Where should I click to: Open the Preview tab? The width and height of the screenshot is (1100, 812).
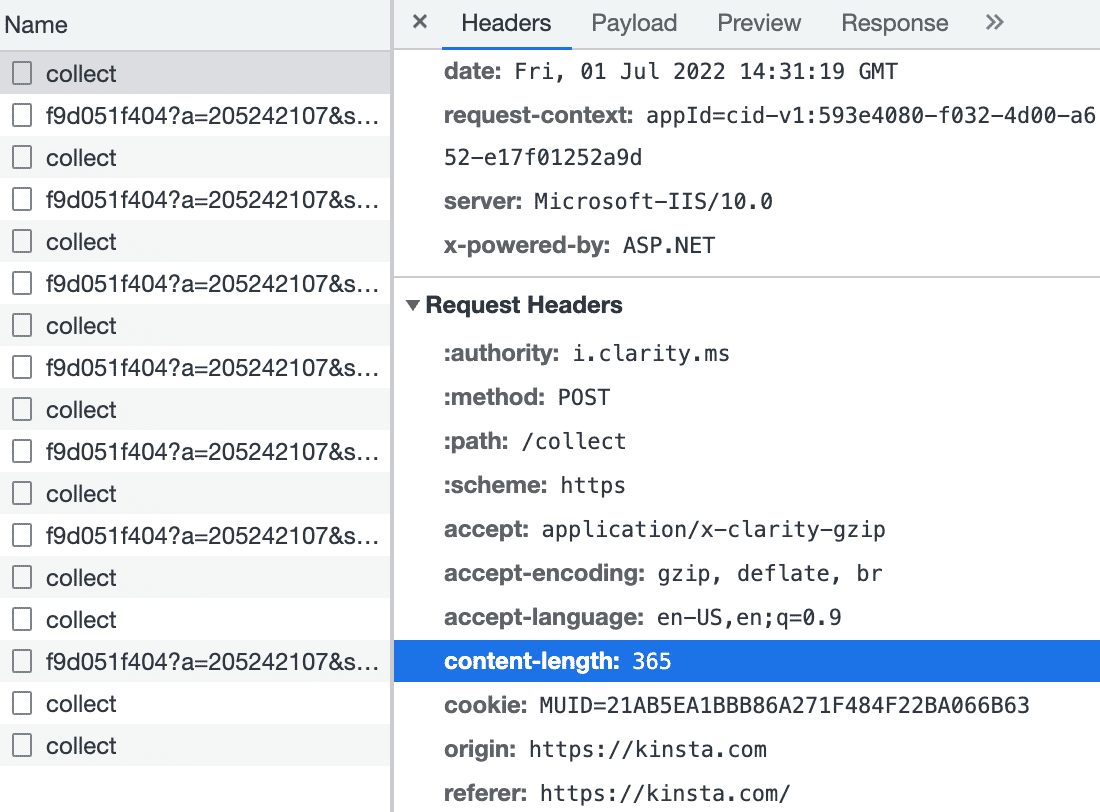coord(759,23)
